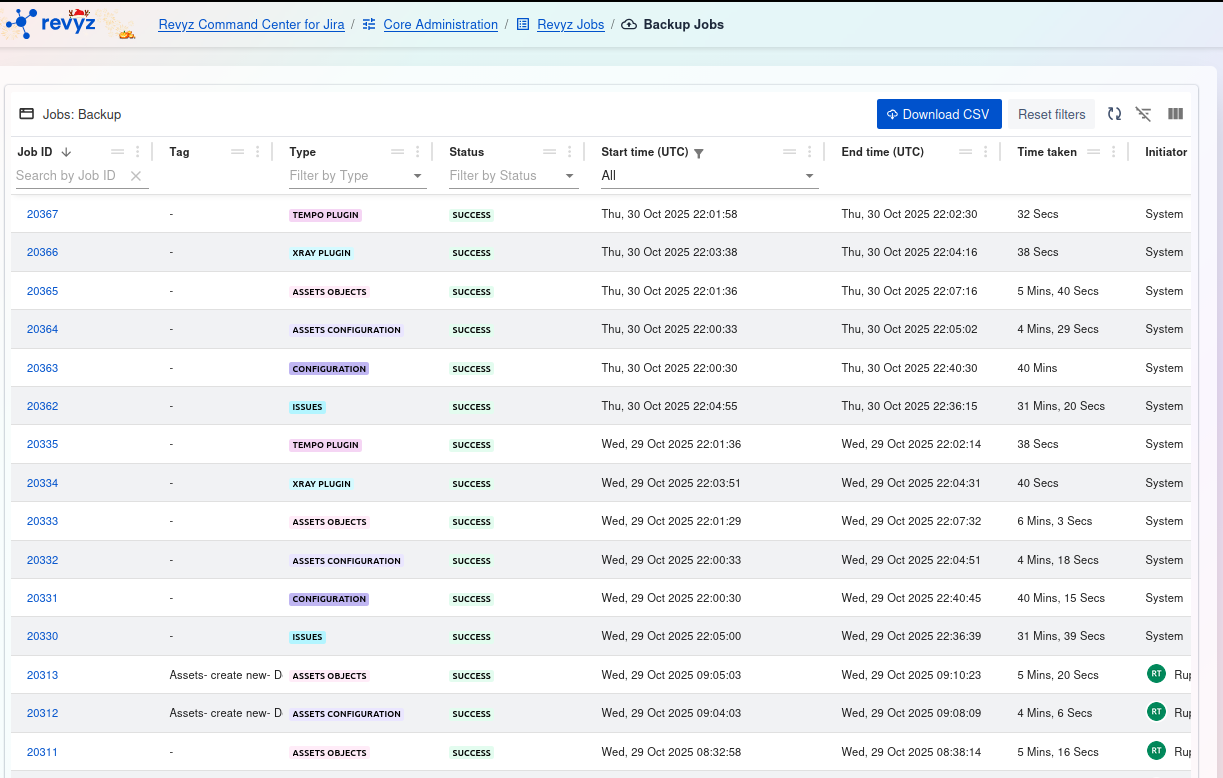This screenshot has width=1223, height=778.
Task: Open the Status column options menu
Action: [x=570, y=152]
